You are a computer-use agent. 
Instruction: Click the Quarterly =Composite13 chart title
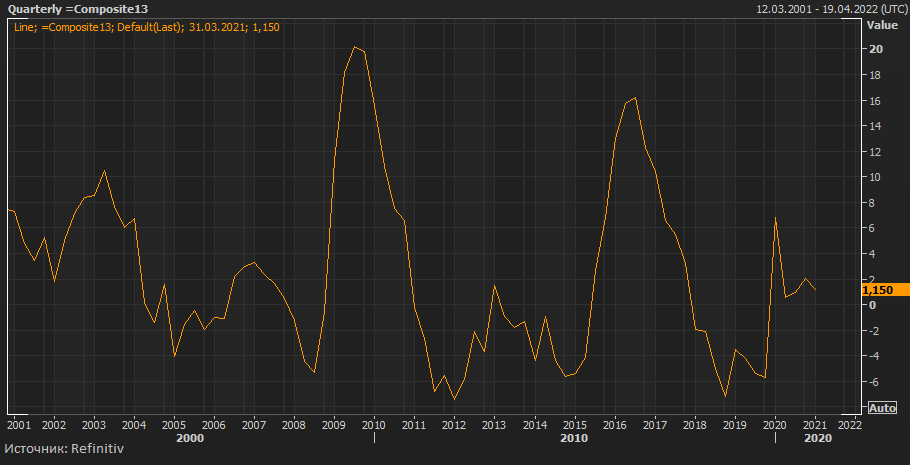coord(78,9)
